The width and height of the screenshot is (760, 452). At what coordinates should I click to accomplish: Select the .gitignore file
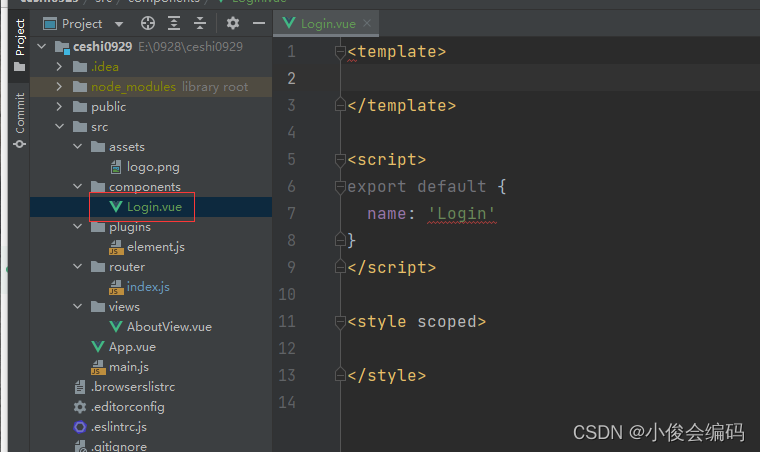click(119, 446)
